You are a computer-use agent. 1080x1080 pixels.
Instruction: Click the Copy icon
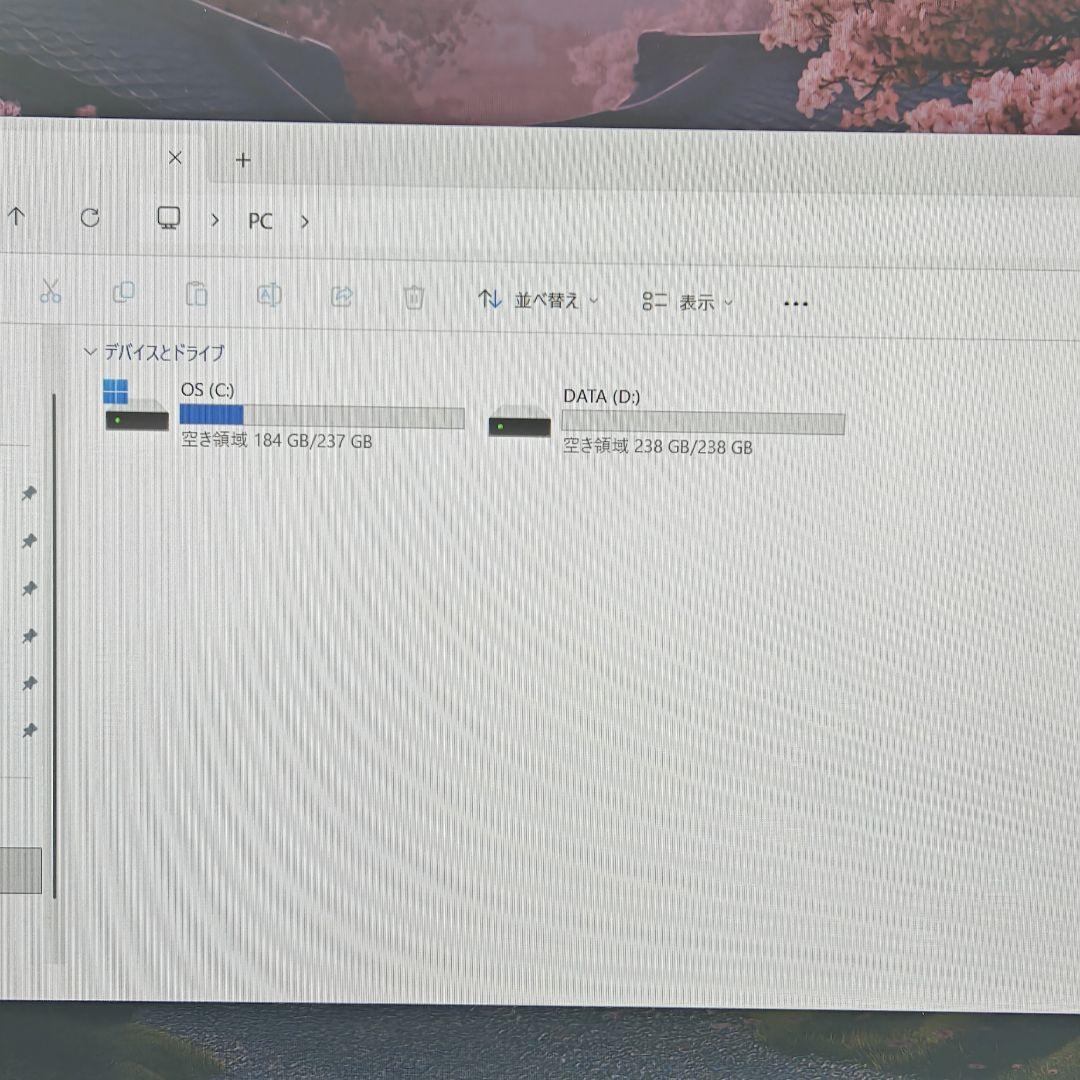tap(124, 292)
